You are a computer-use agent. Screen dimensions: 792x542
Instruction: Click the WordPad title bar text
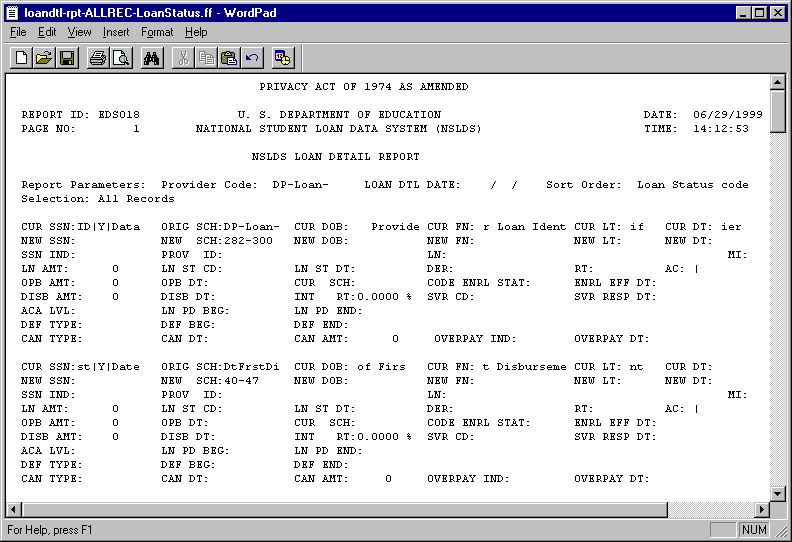tap(150, 13)
